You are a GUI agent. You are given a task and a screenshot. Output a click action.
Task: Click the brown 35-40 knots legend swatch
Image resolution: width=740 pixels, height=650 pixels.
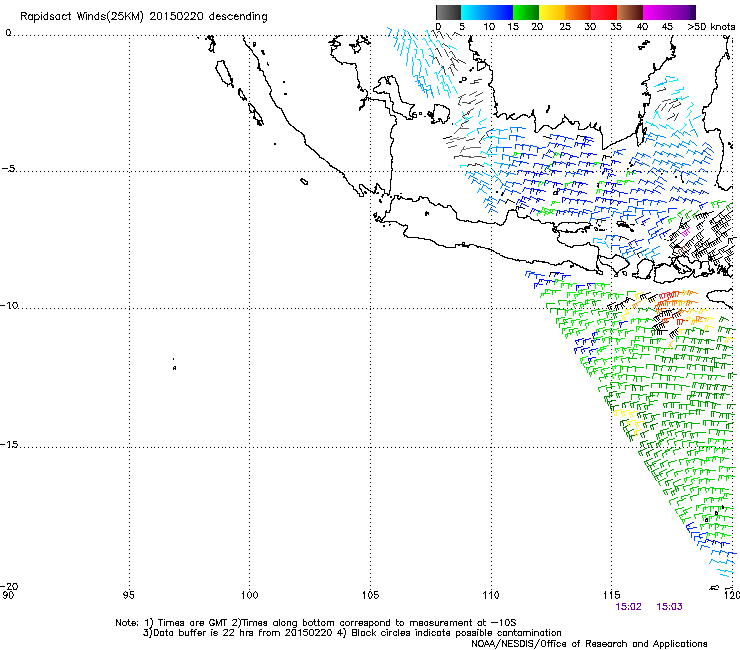pyautogui.click(x=630, y=12)
